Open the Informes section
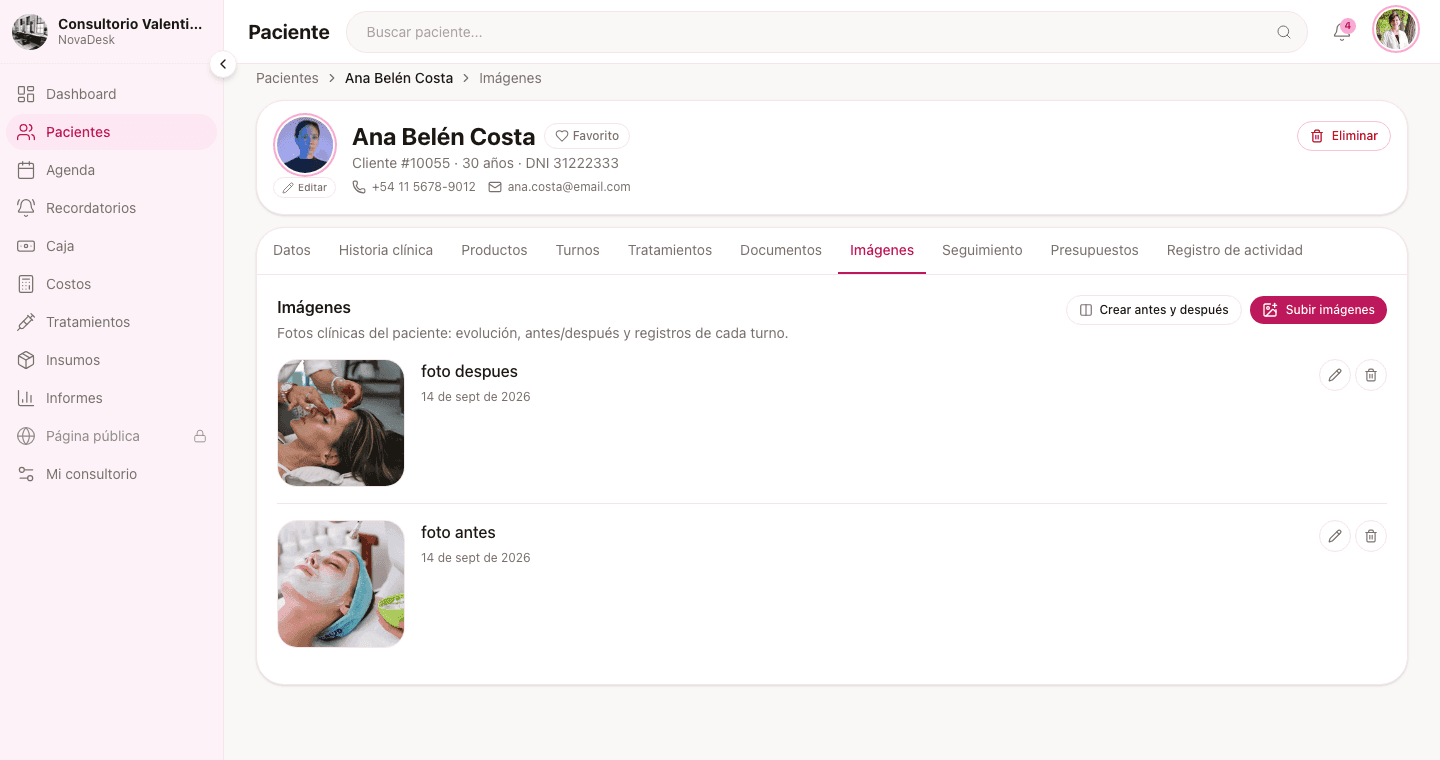 [x=111, y=398]
